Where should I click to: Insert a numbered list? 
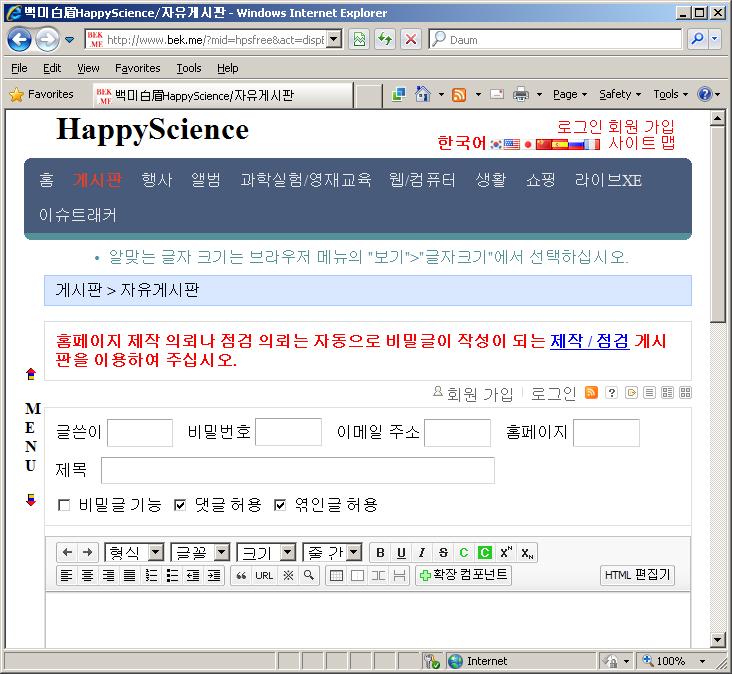click(151, 576)
